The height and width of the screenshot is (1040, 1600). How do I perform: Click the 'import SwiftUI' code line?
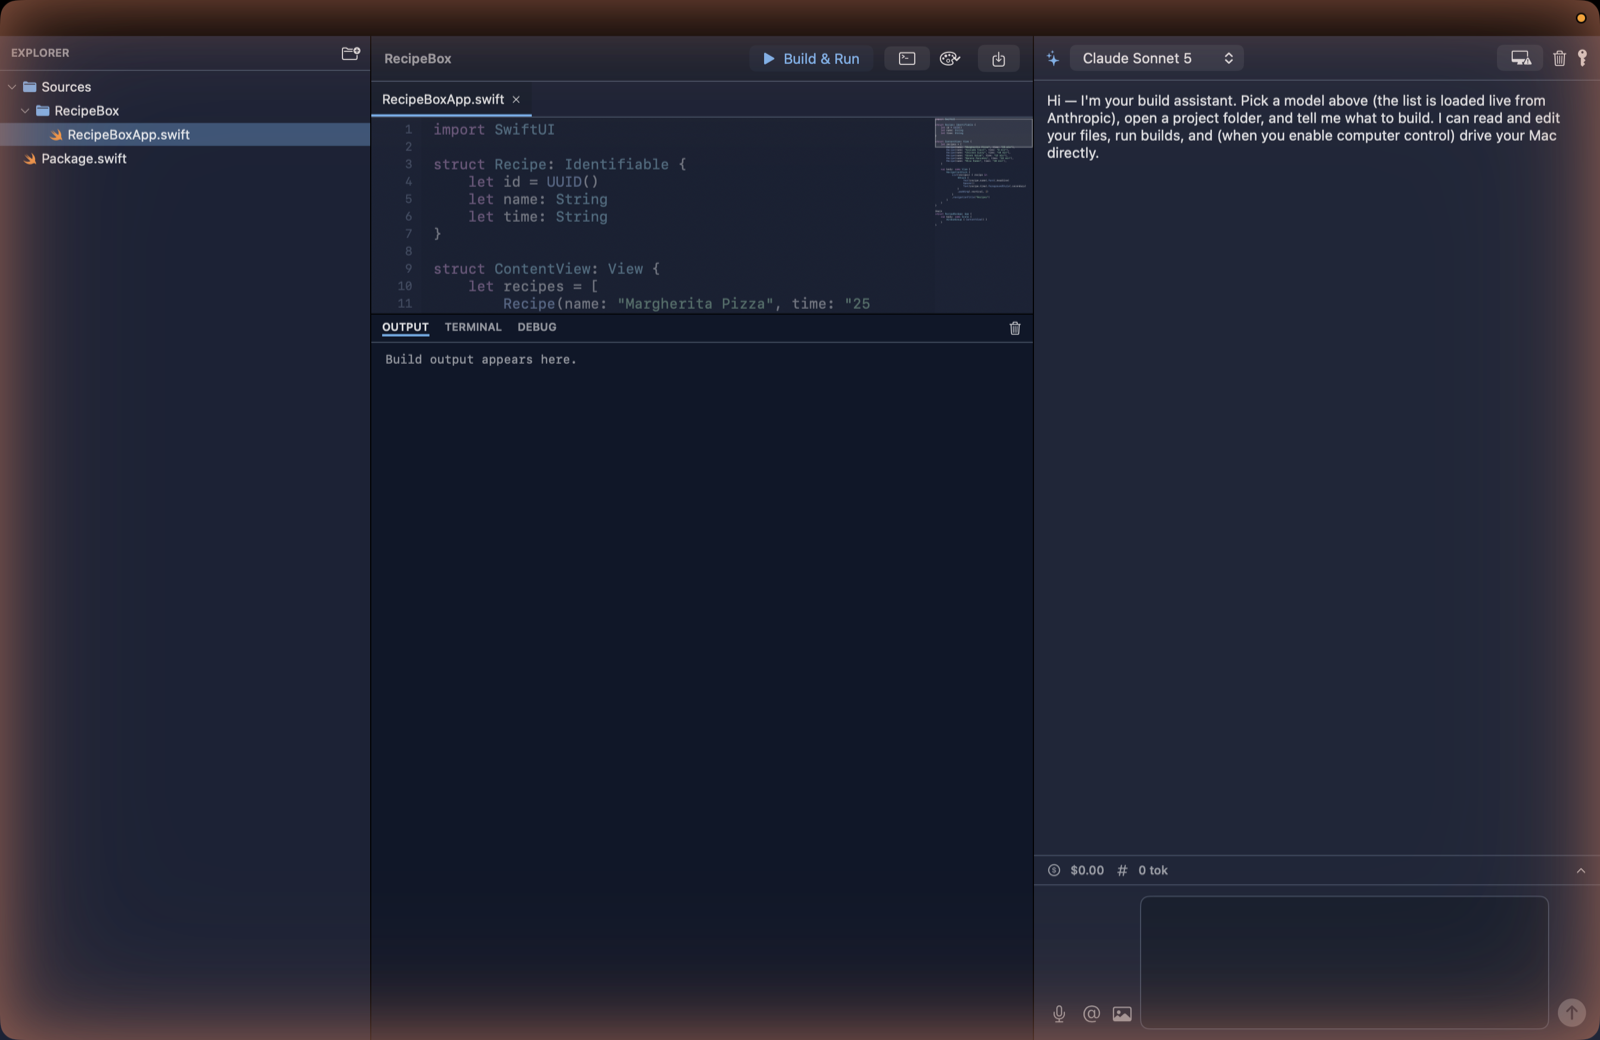tap(494, 129)
